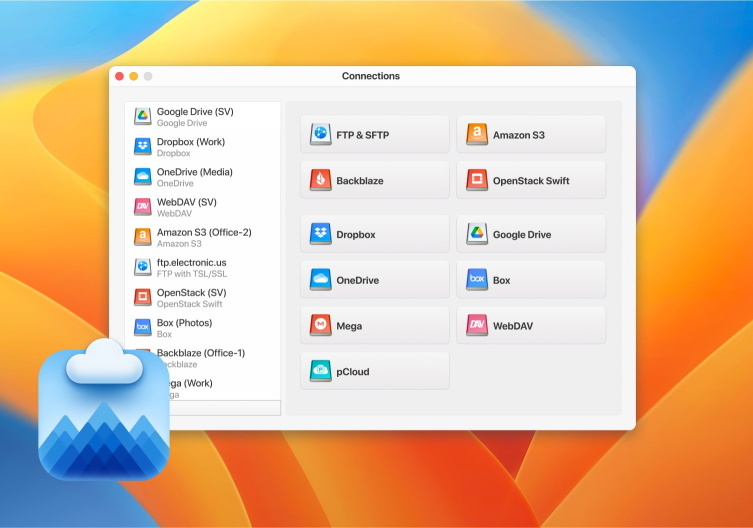The image size is (753, 528).
Task: Choose the Google Drive connection button
Action: (531, 234)
